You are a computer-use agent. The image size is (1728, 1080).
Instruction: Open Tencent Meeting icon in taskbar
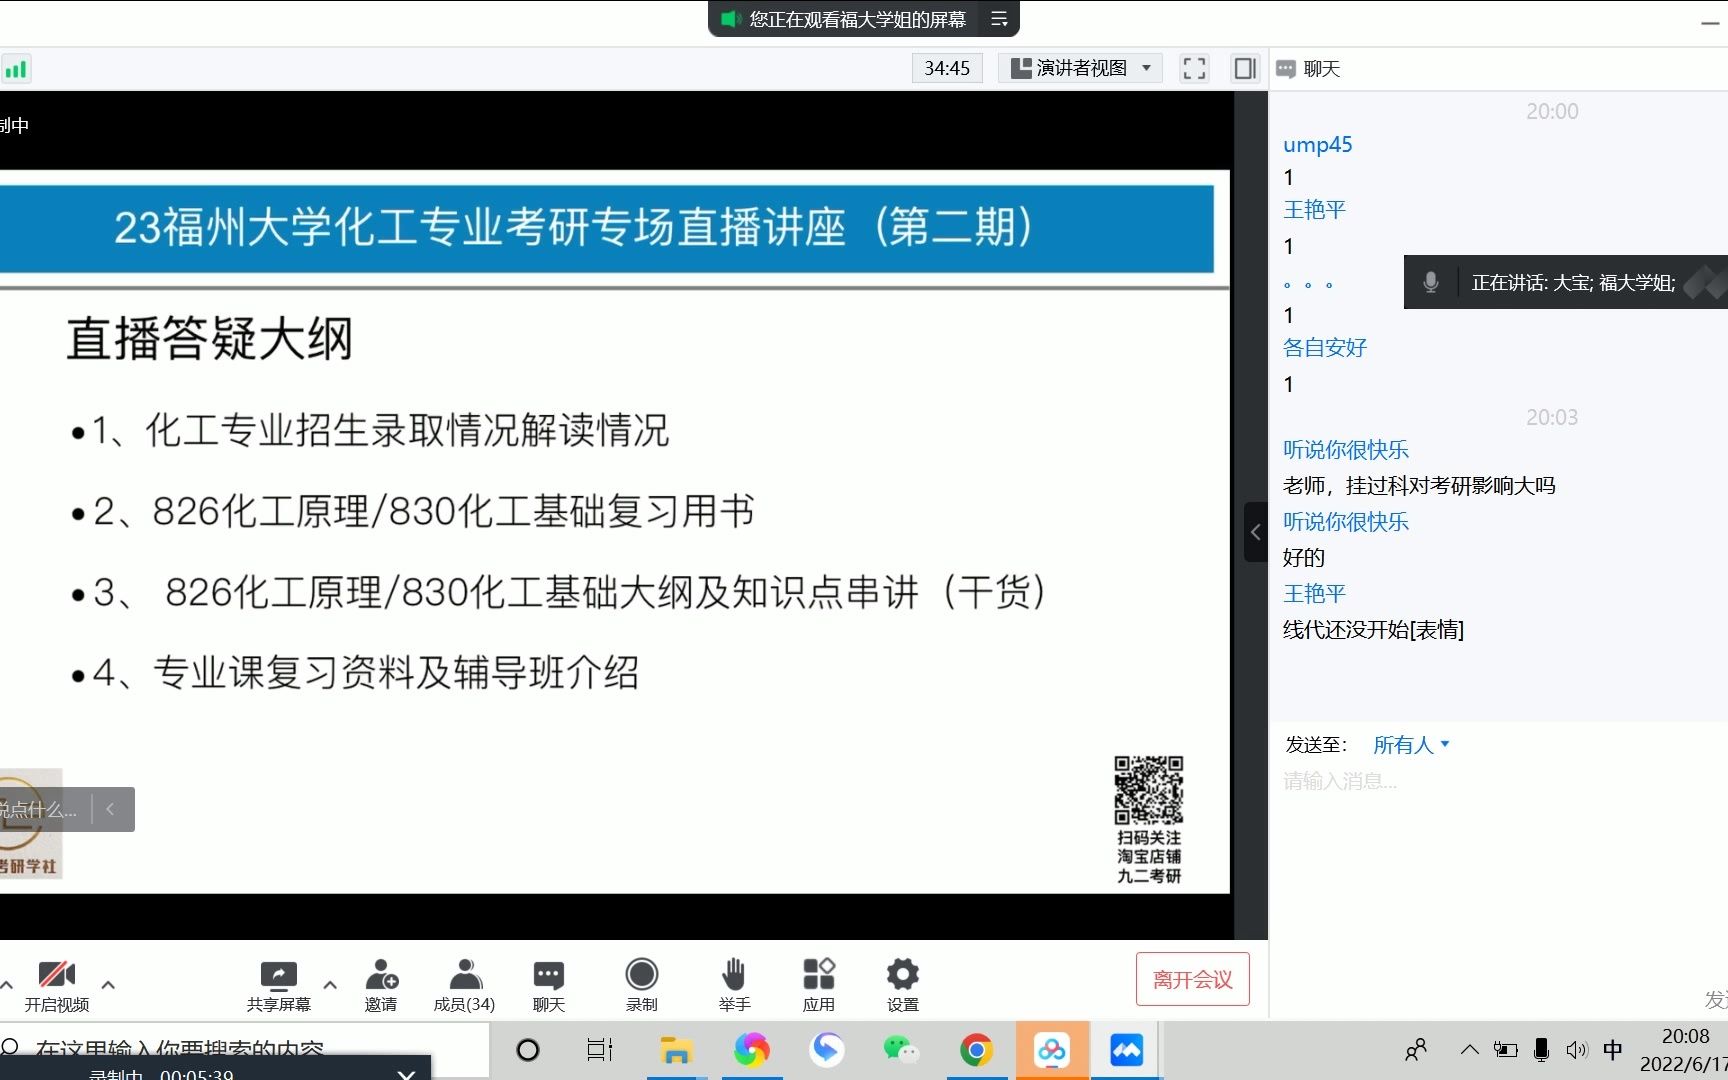click(x=1126, y=1050)
